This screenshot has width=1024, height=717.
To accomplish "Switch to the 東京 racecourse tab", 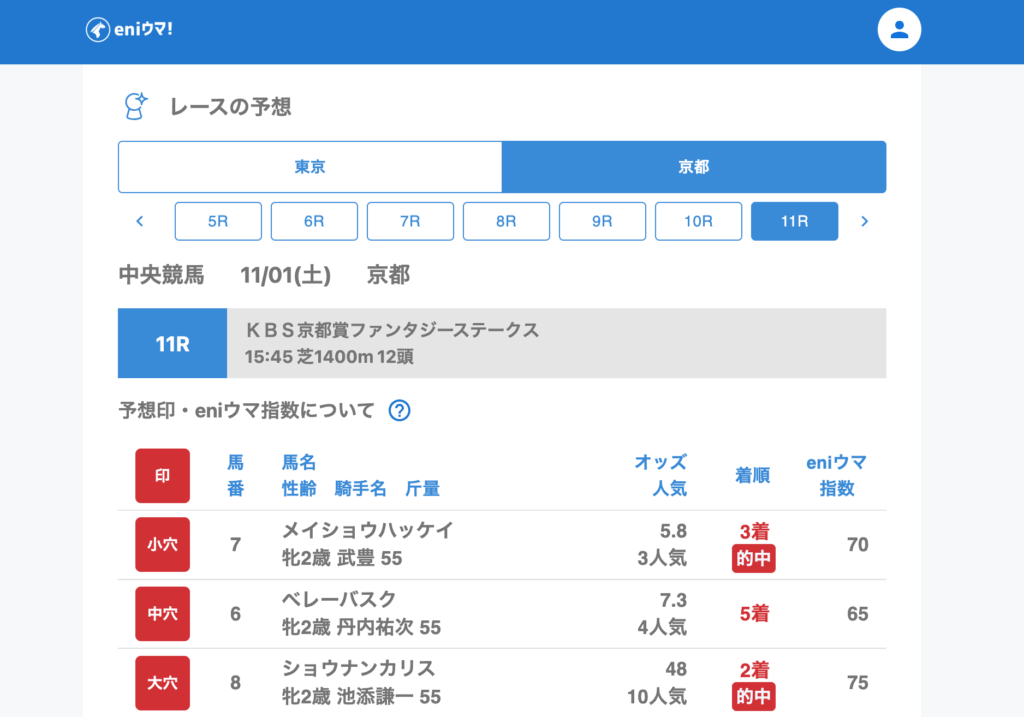I will point(310,167).
